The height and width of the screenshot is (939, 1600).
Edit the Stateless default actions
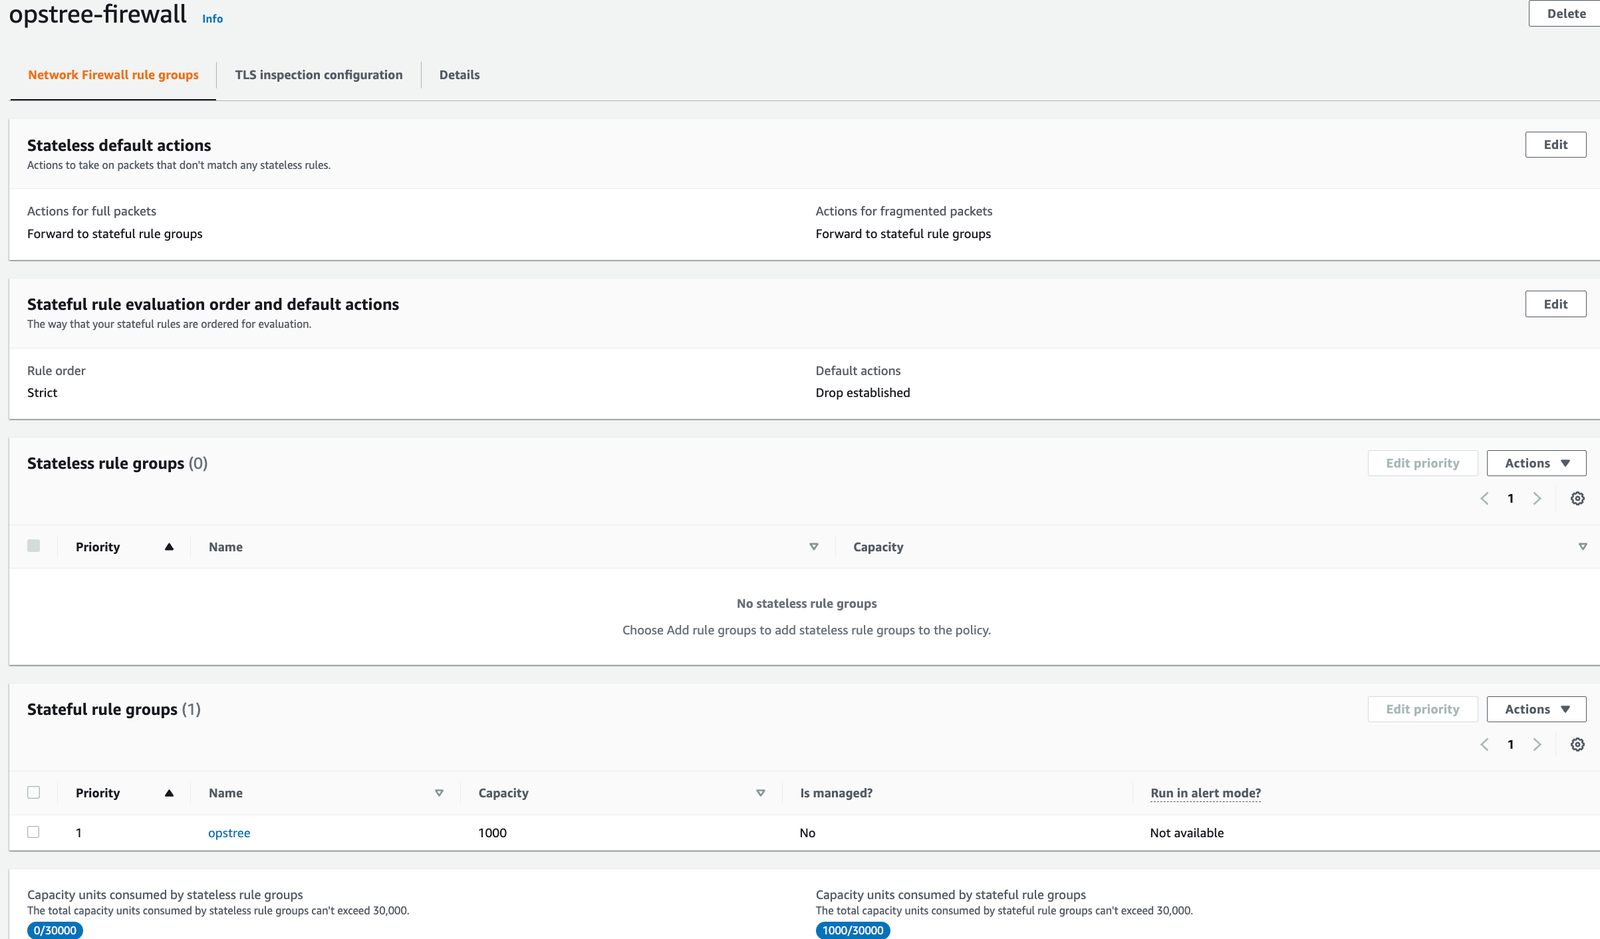tap(1555, 145)
